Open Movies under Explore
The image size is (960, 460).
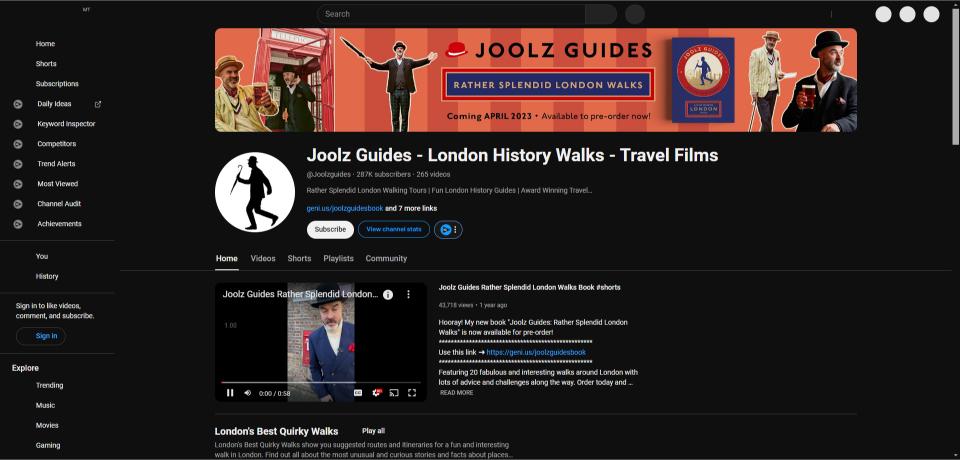(x=47, y=426)
